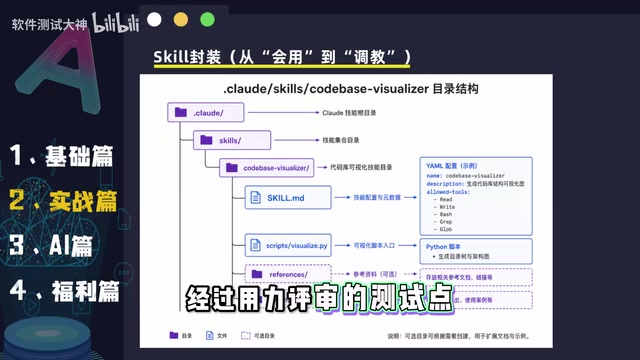Click the .claude/ folder name
The width and height of the screenshot is (640, 360).
click(x=208, y=113)
